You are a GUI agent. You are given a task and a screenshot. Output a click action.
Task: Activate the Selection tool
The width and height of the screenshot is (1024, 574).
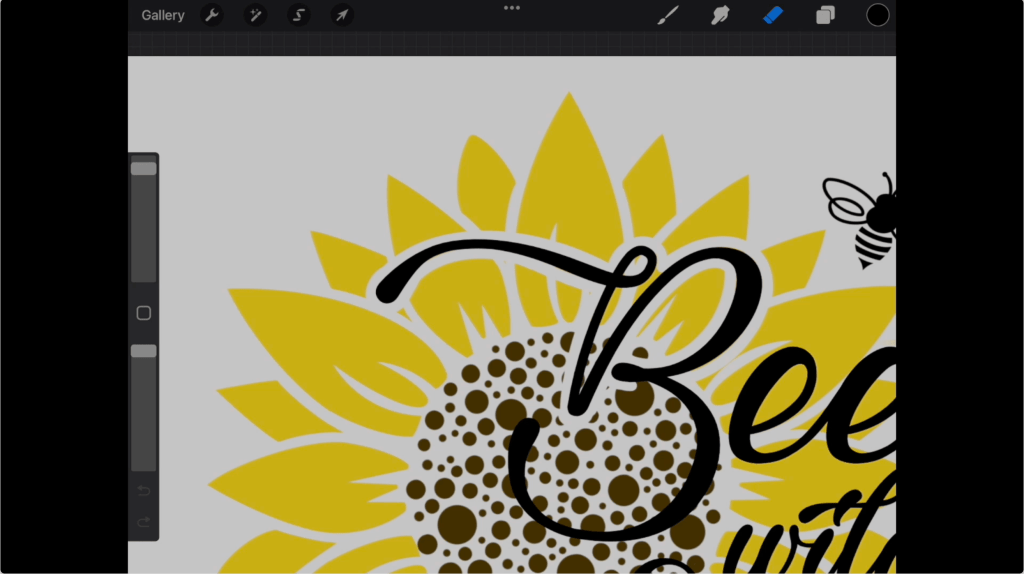[x=299, y=15]
